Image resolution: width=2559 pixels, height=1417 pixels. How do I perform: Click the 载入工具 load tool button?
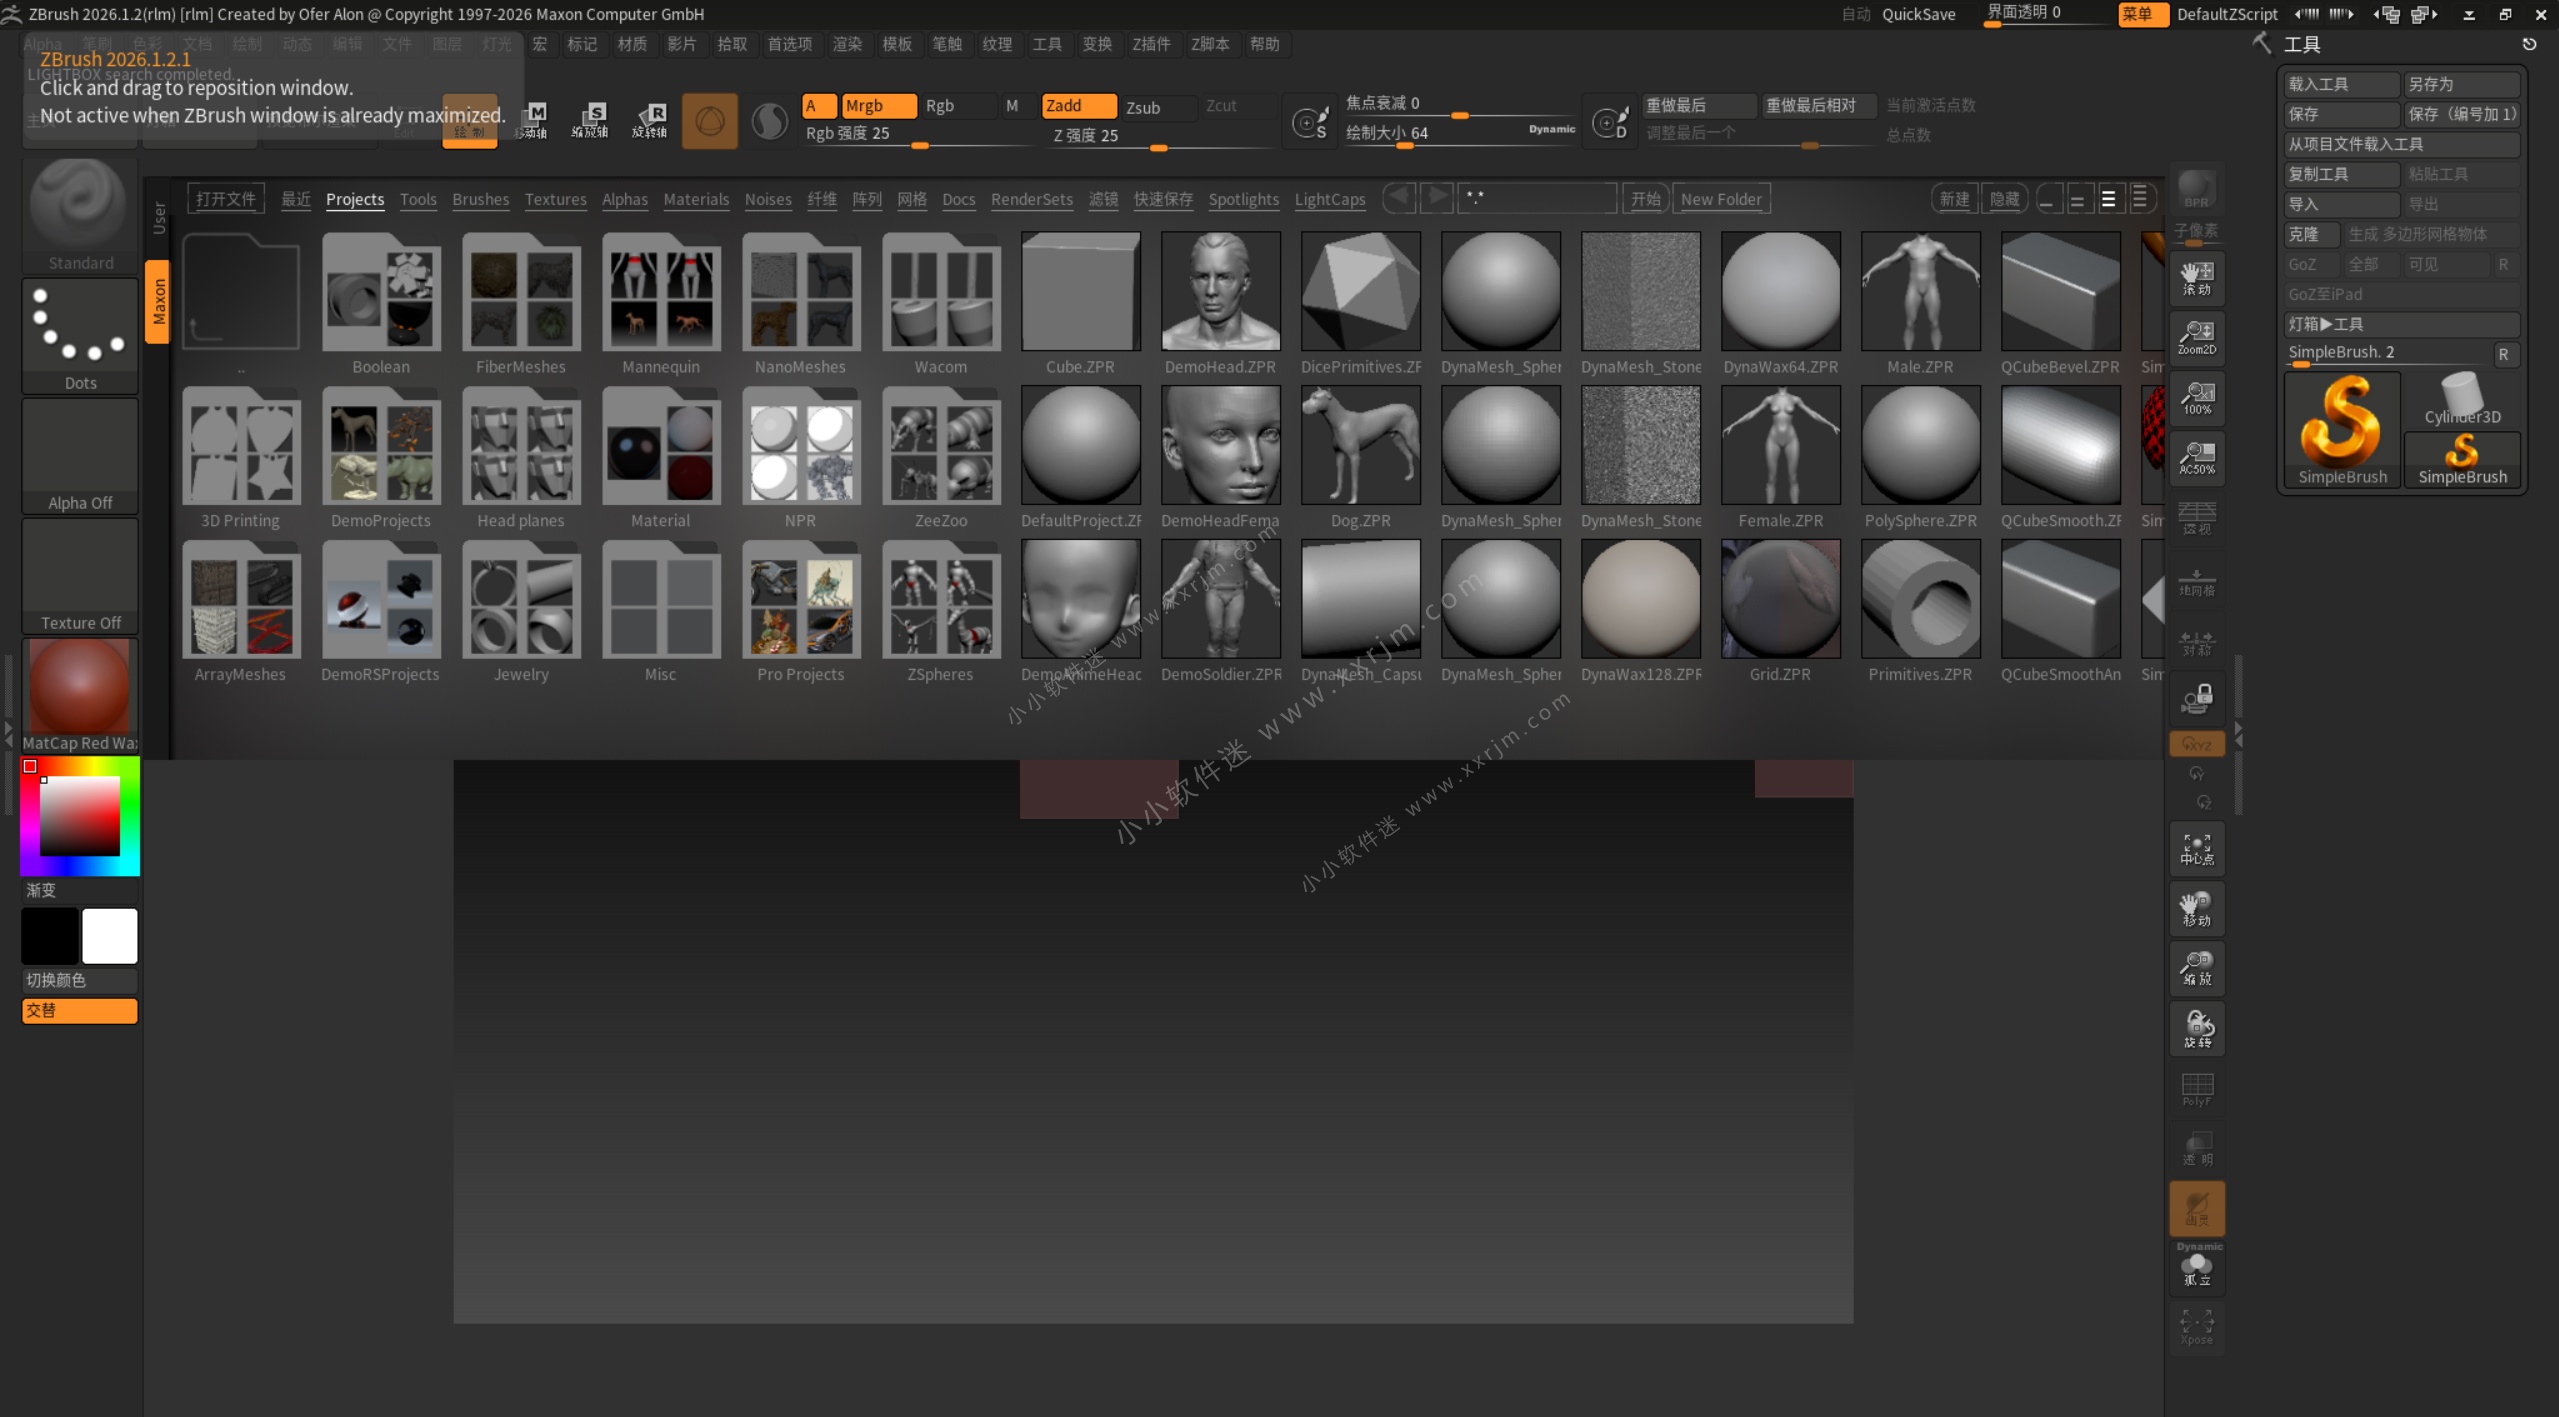pyautogui.click(x=2340, y=84)
